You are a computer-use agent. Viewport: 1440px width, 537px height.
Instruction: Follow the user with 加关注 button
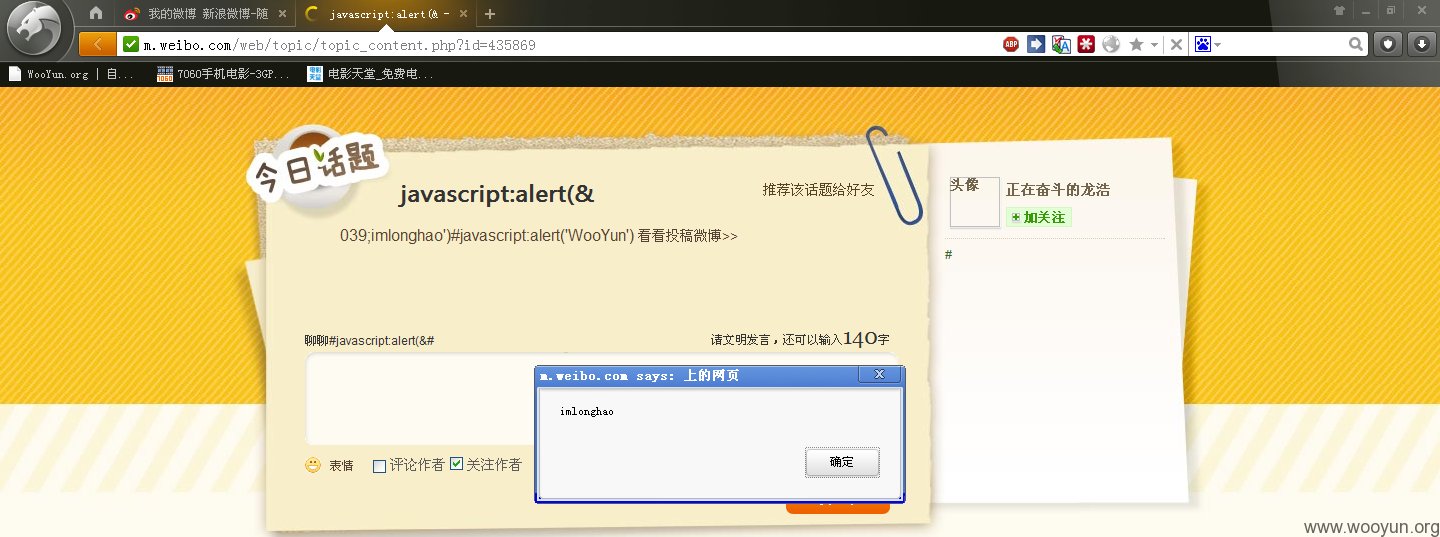[1038, 217]
